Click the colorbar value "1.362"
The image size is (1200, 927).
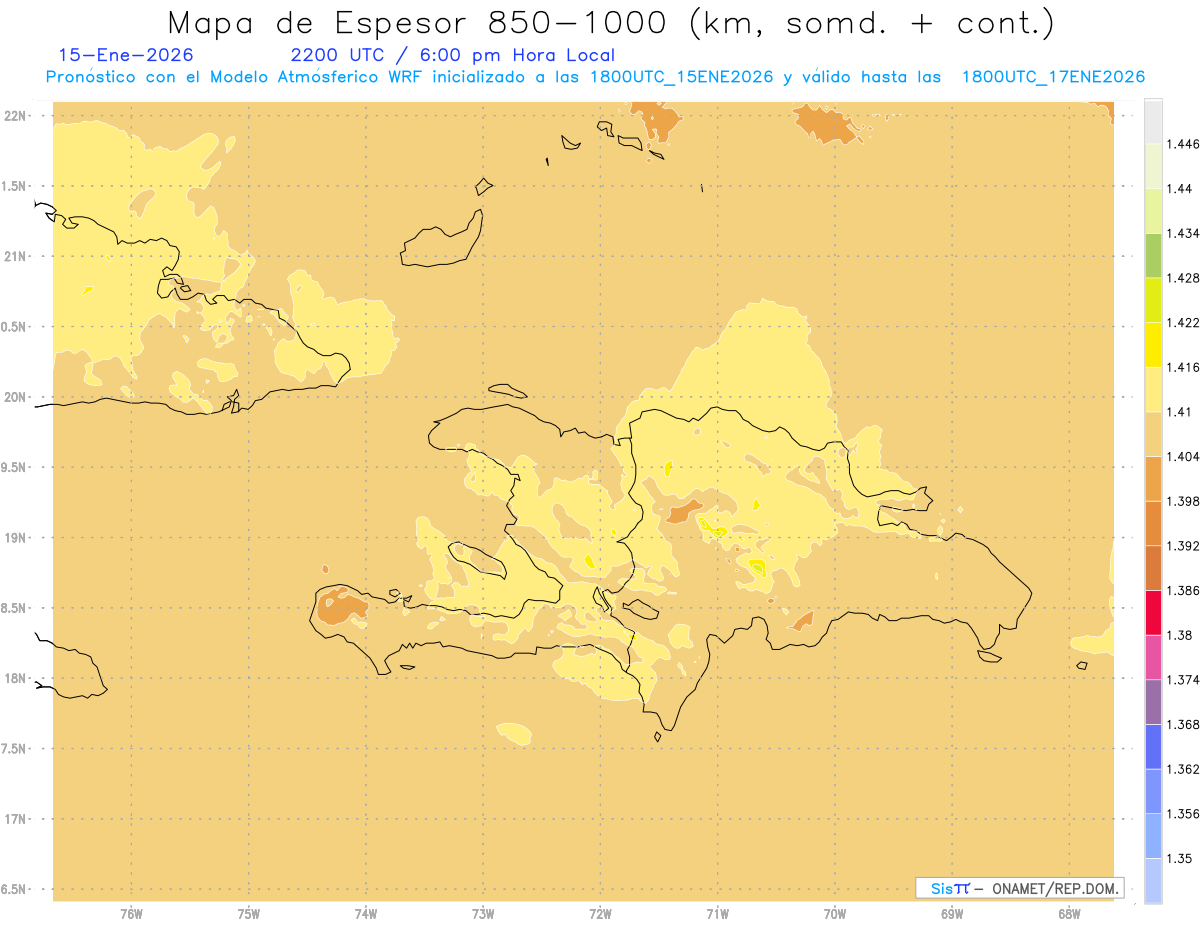pyautogui.click(x=1185, y=769)
